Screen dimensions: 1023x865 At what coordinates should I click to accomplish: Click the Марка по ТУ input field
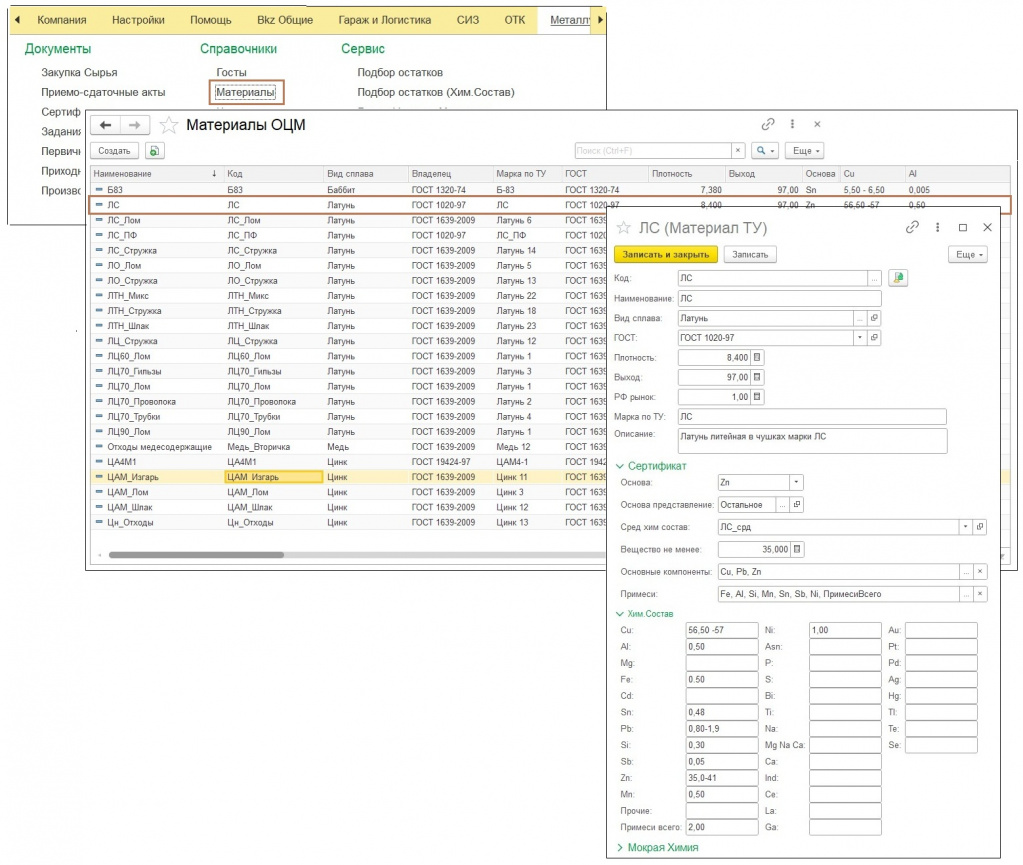812,416
